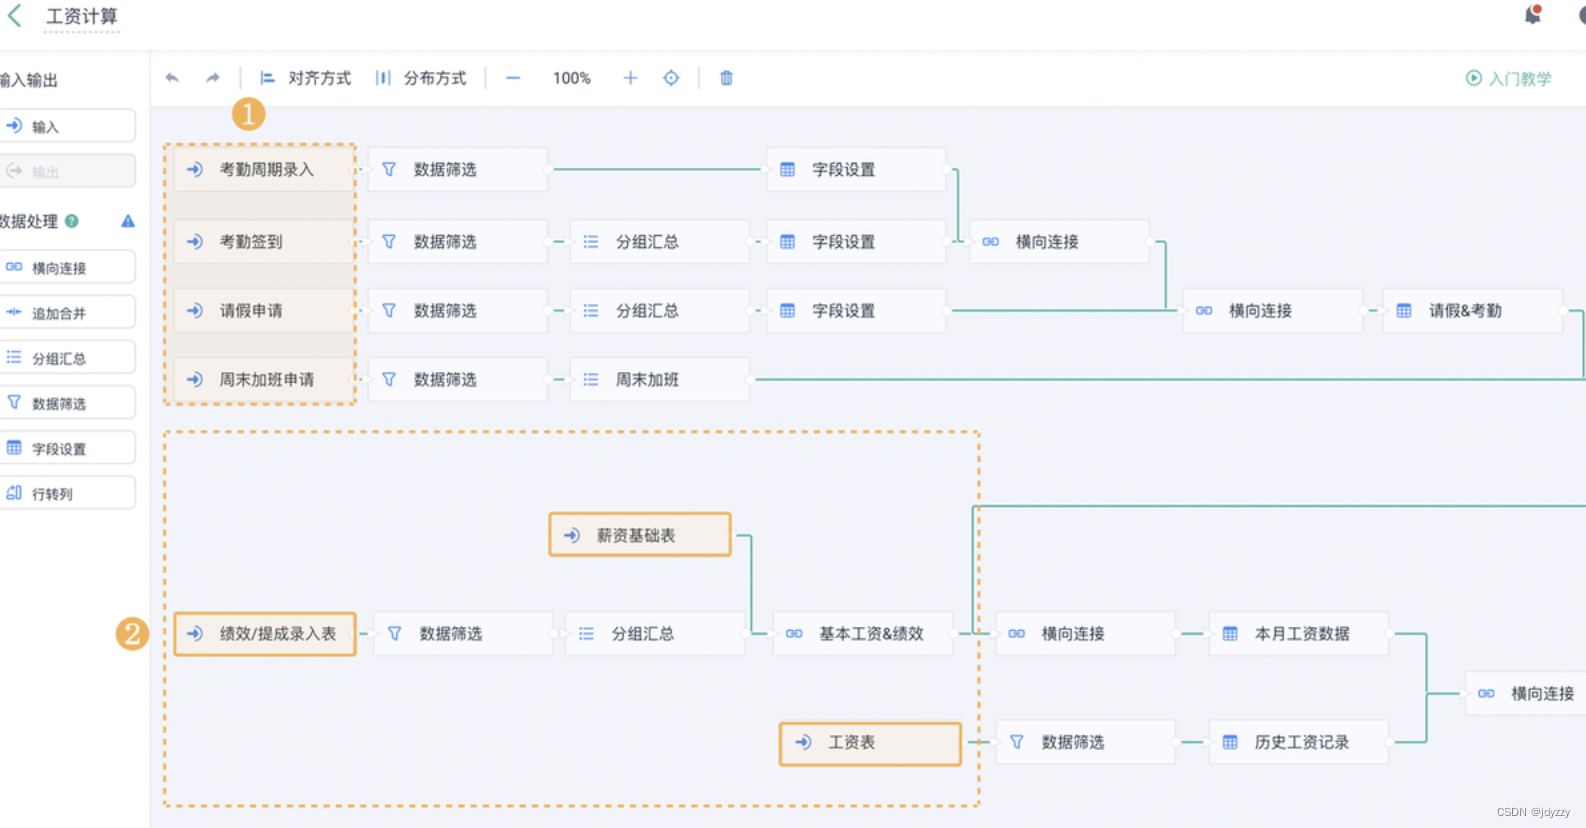The height and width of the screenshot is (828, 1586).
Task: Go back with the back arrow
Action: tap(14, 16)
